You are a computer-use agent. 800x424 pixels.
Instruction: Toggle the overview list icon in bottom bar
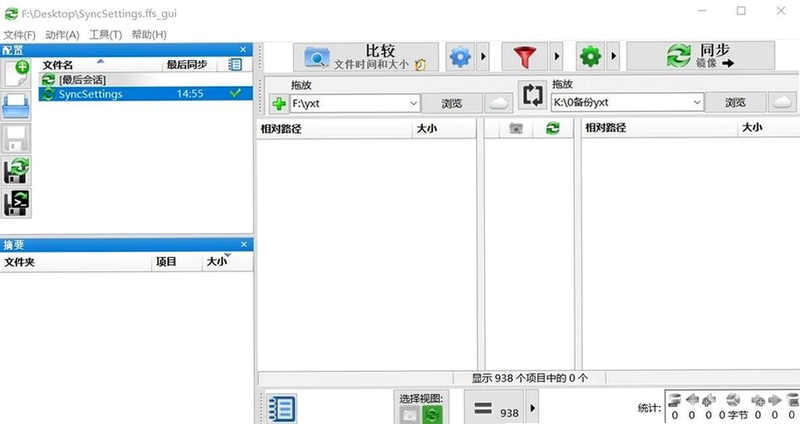coord(281,408)
